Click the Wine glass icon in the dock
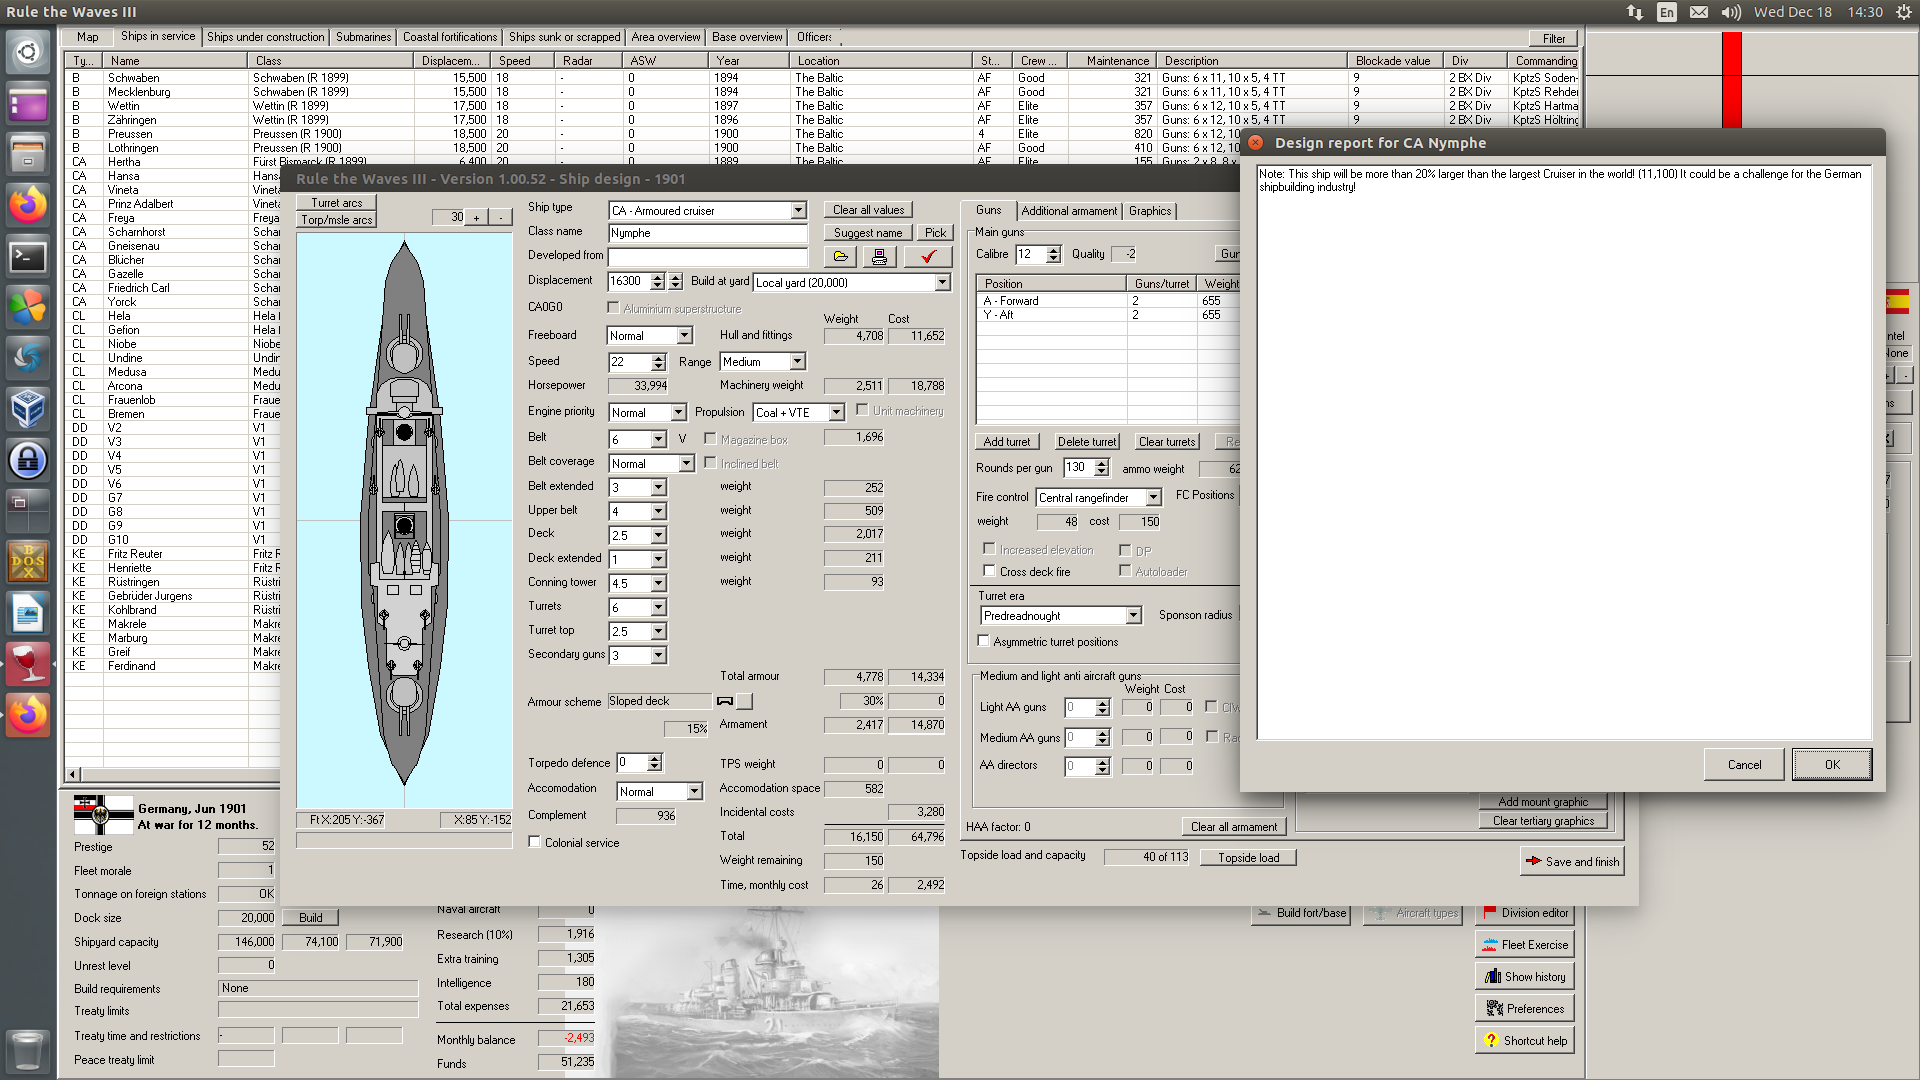Viewport: 1920px width, 1080px height. [x=27, y=664]
